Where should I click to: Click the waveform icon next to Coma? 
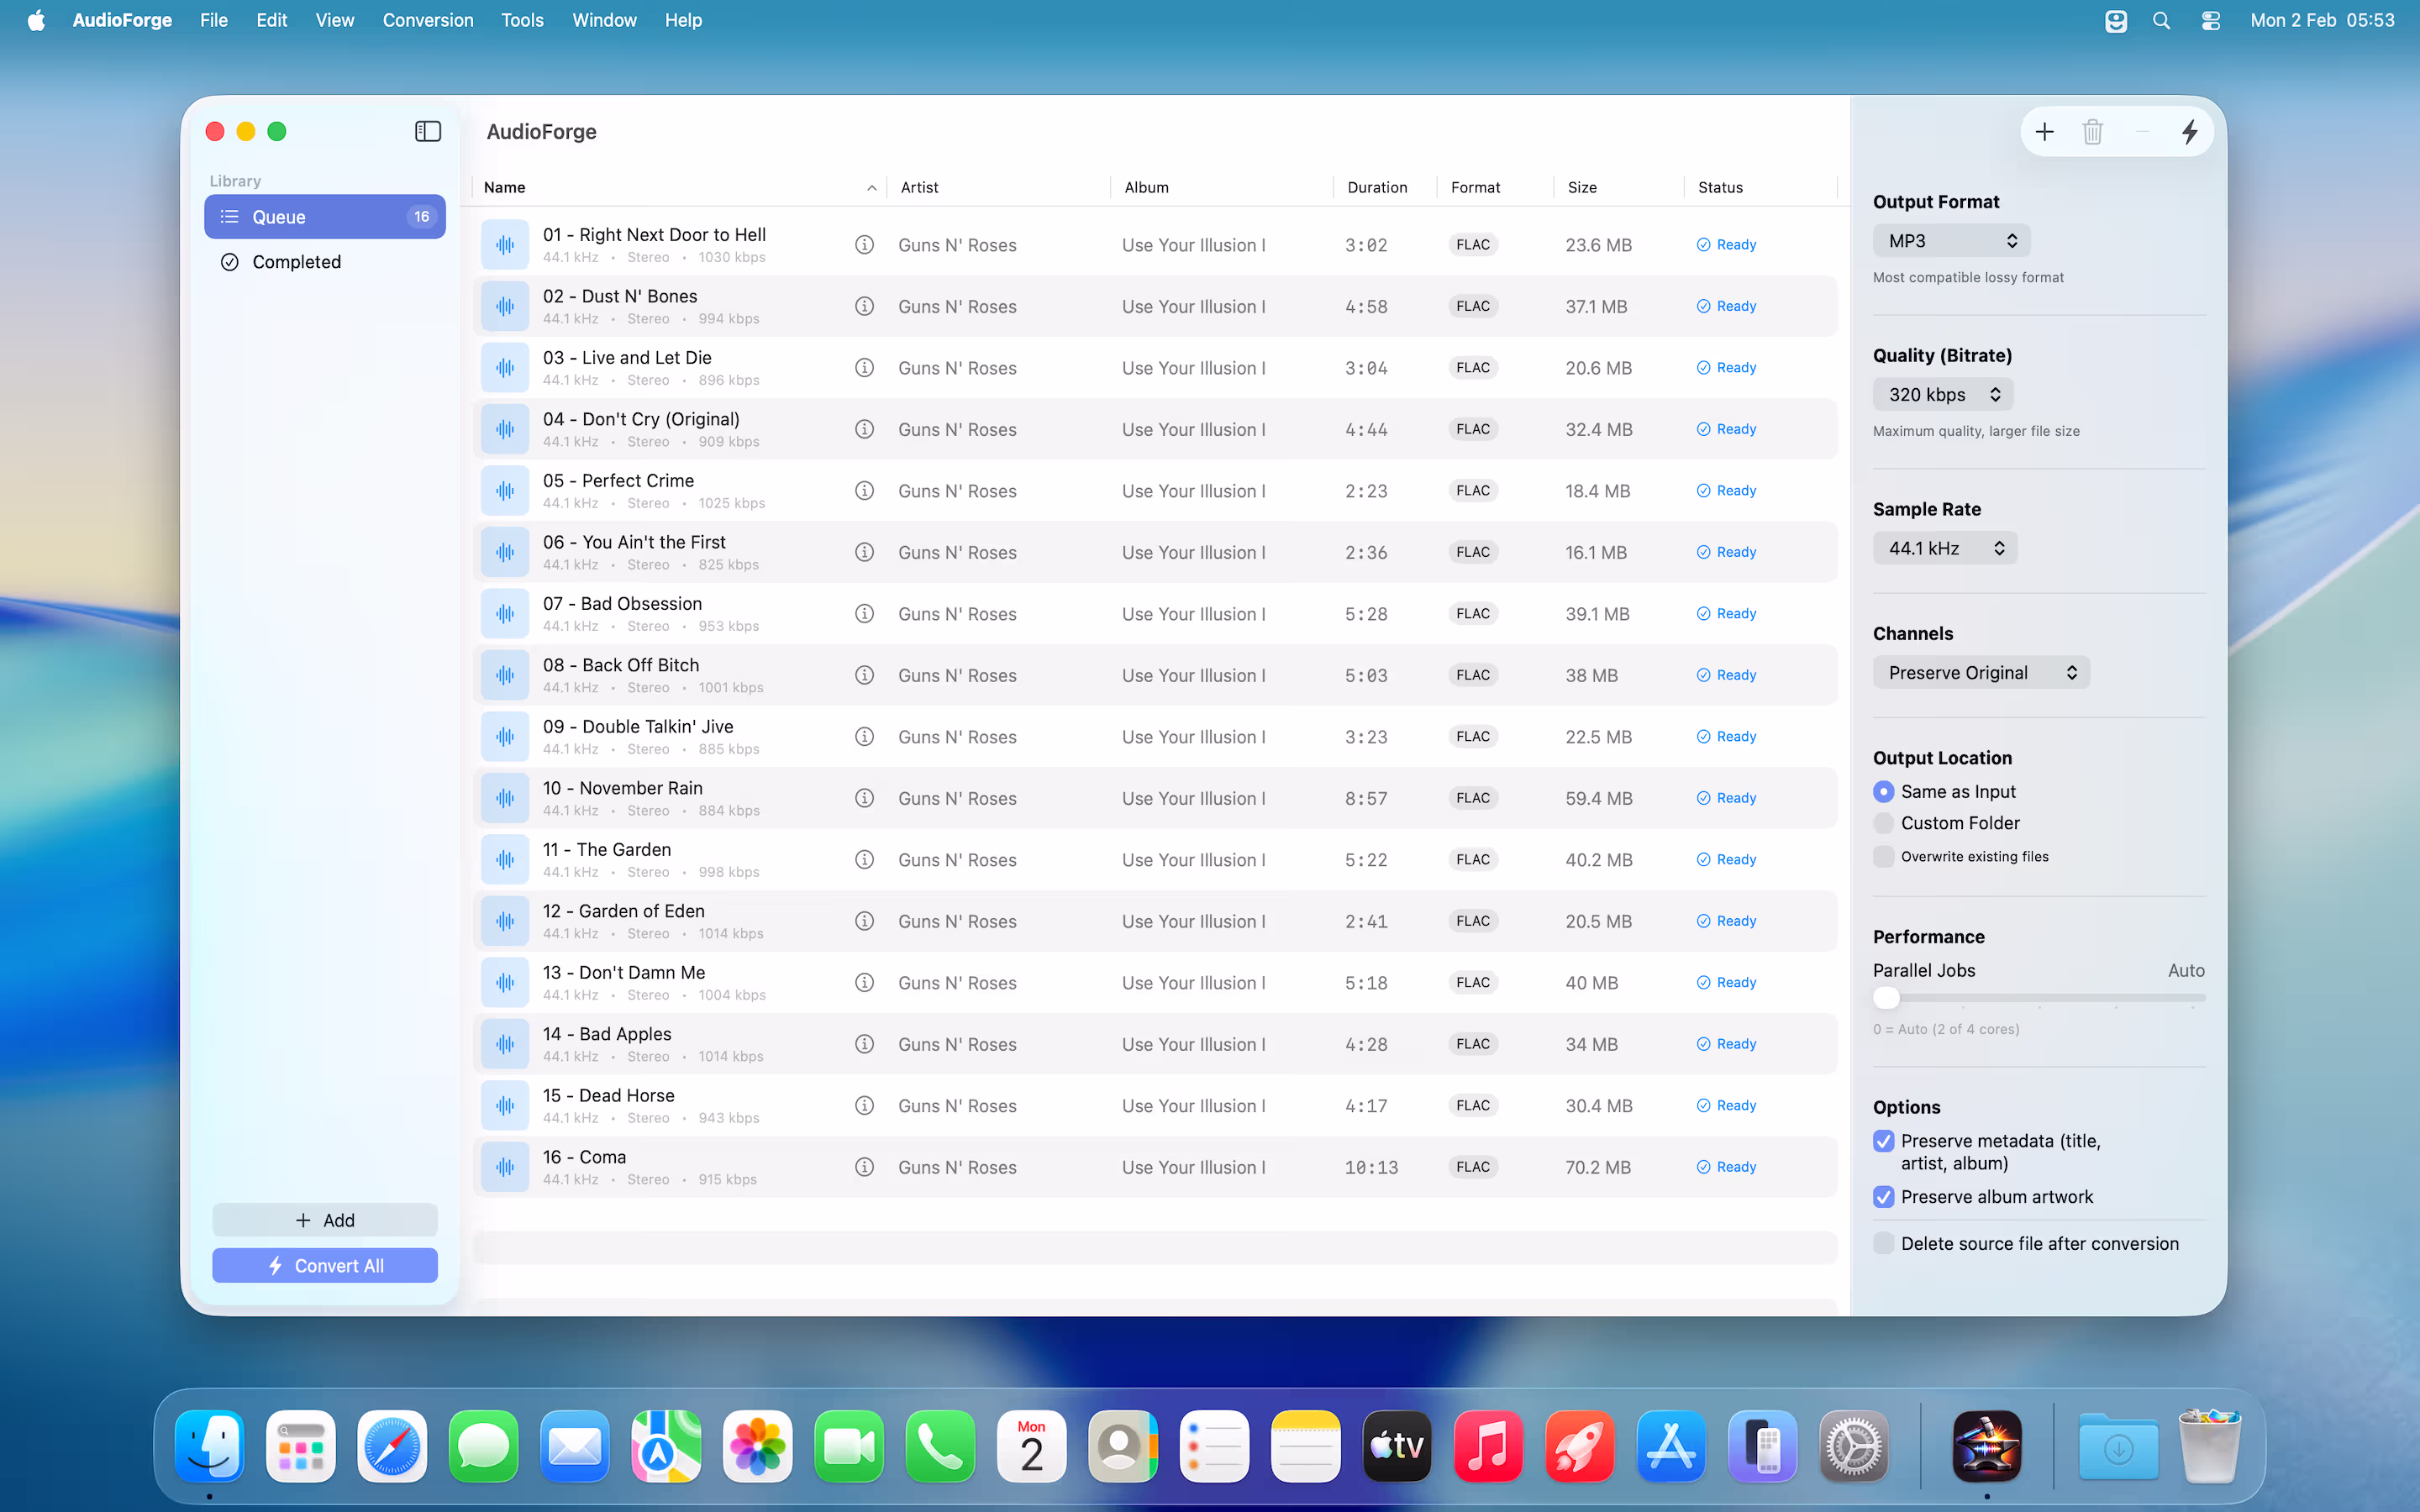pyautogui.click(x=506, y=1166)
